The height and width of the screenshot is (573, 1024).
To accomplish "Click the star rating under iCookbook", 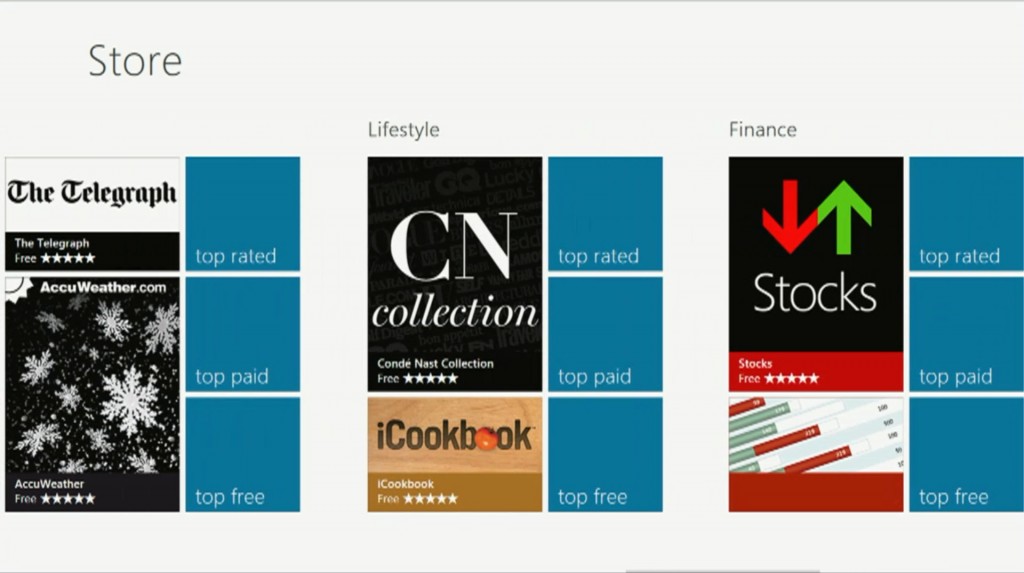I will pos(430,499).
